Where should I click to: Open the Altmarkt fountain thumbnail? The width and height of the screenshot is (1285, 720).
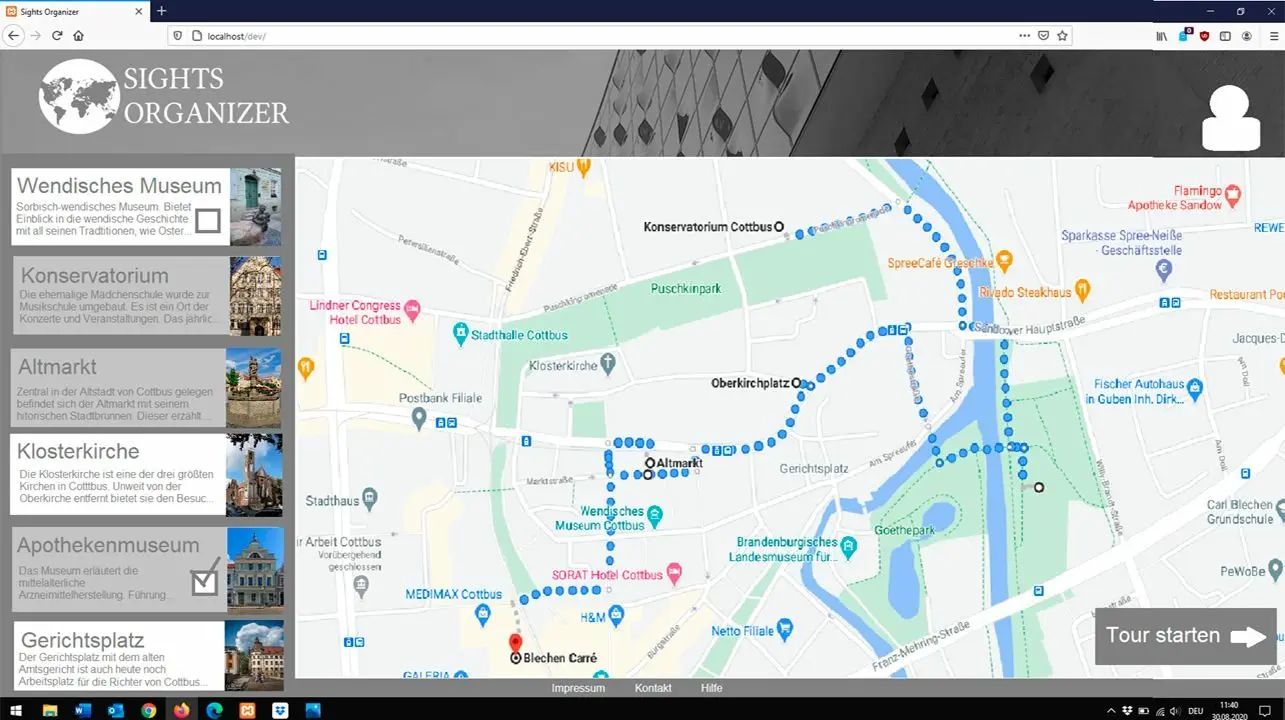pyautogui.click(x=254, y=388)
